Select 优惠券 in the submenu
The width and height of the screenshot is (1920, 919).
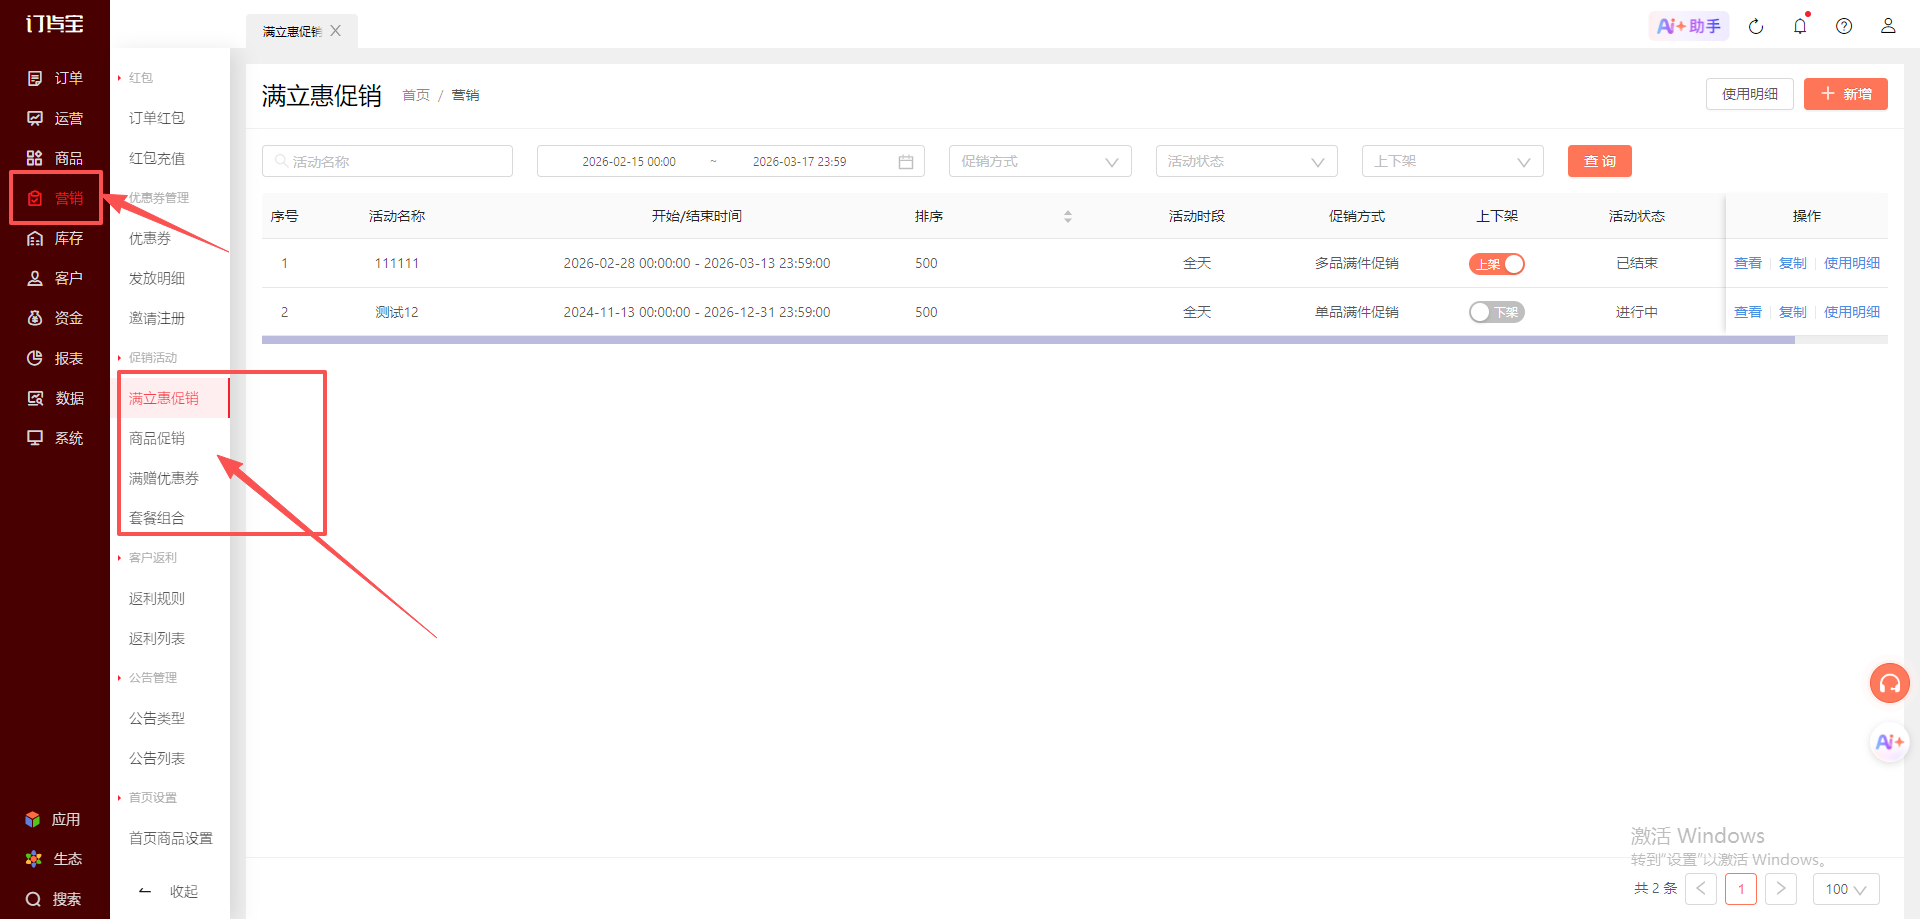[x=150, y=238]
